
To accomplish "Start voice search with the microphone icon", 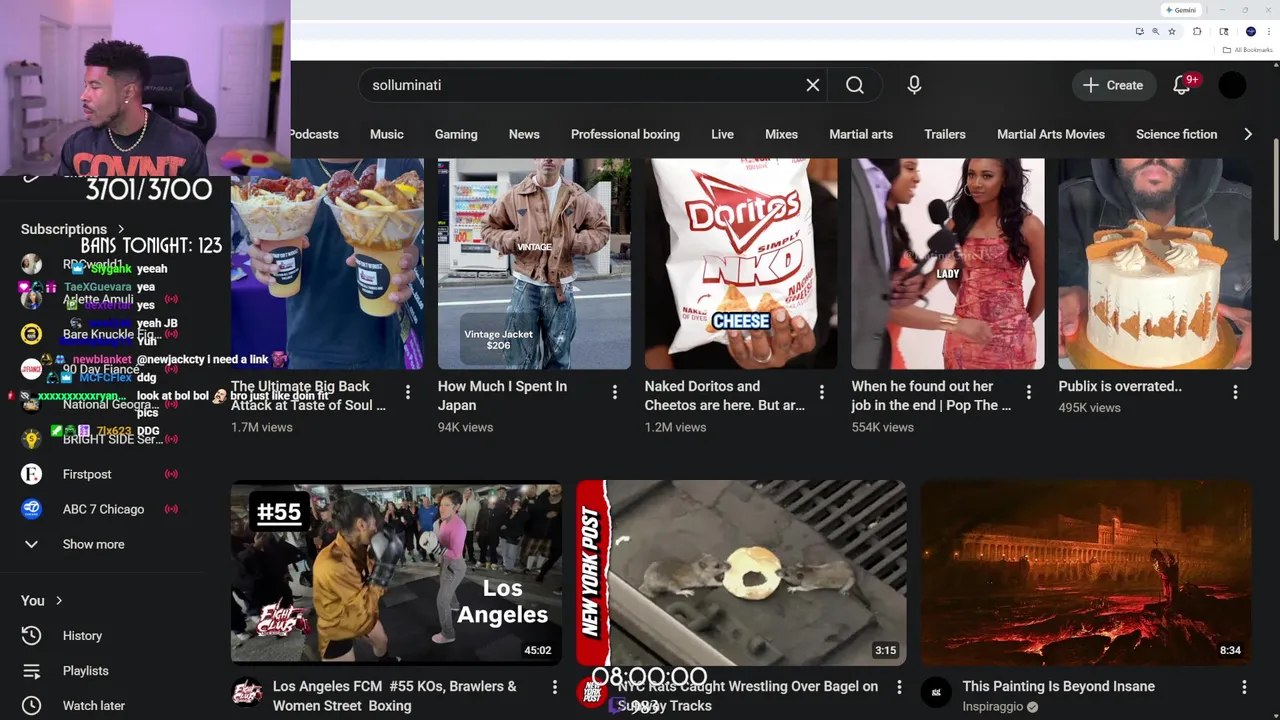I will pyautogui.click(x=914, y=85).
